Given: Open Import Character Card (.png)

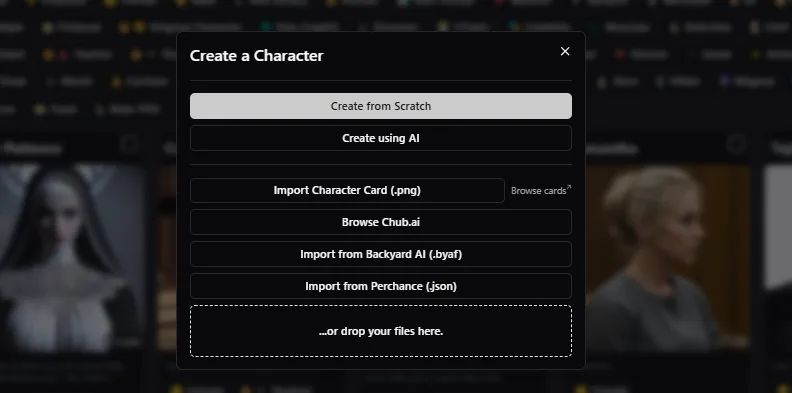Looking at the screenshot, I should coord(347,190).
